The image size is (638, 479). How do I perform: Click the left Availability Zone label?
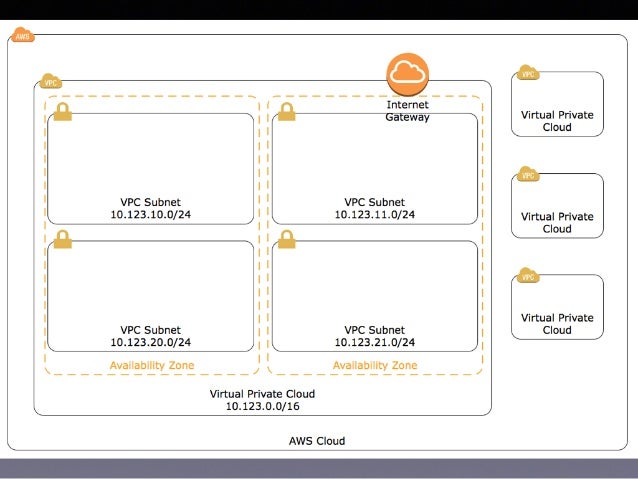(152, 365)
